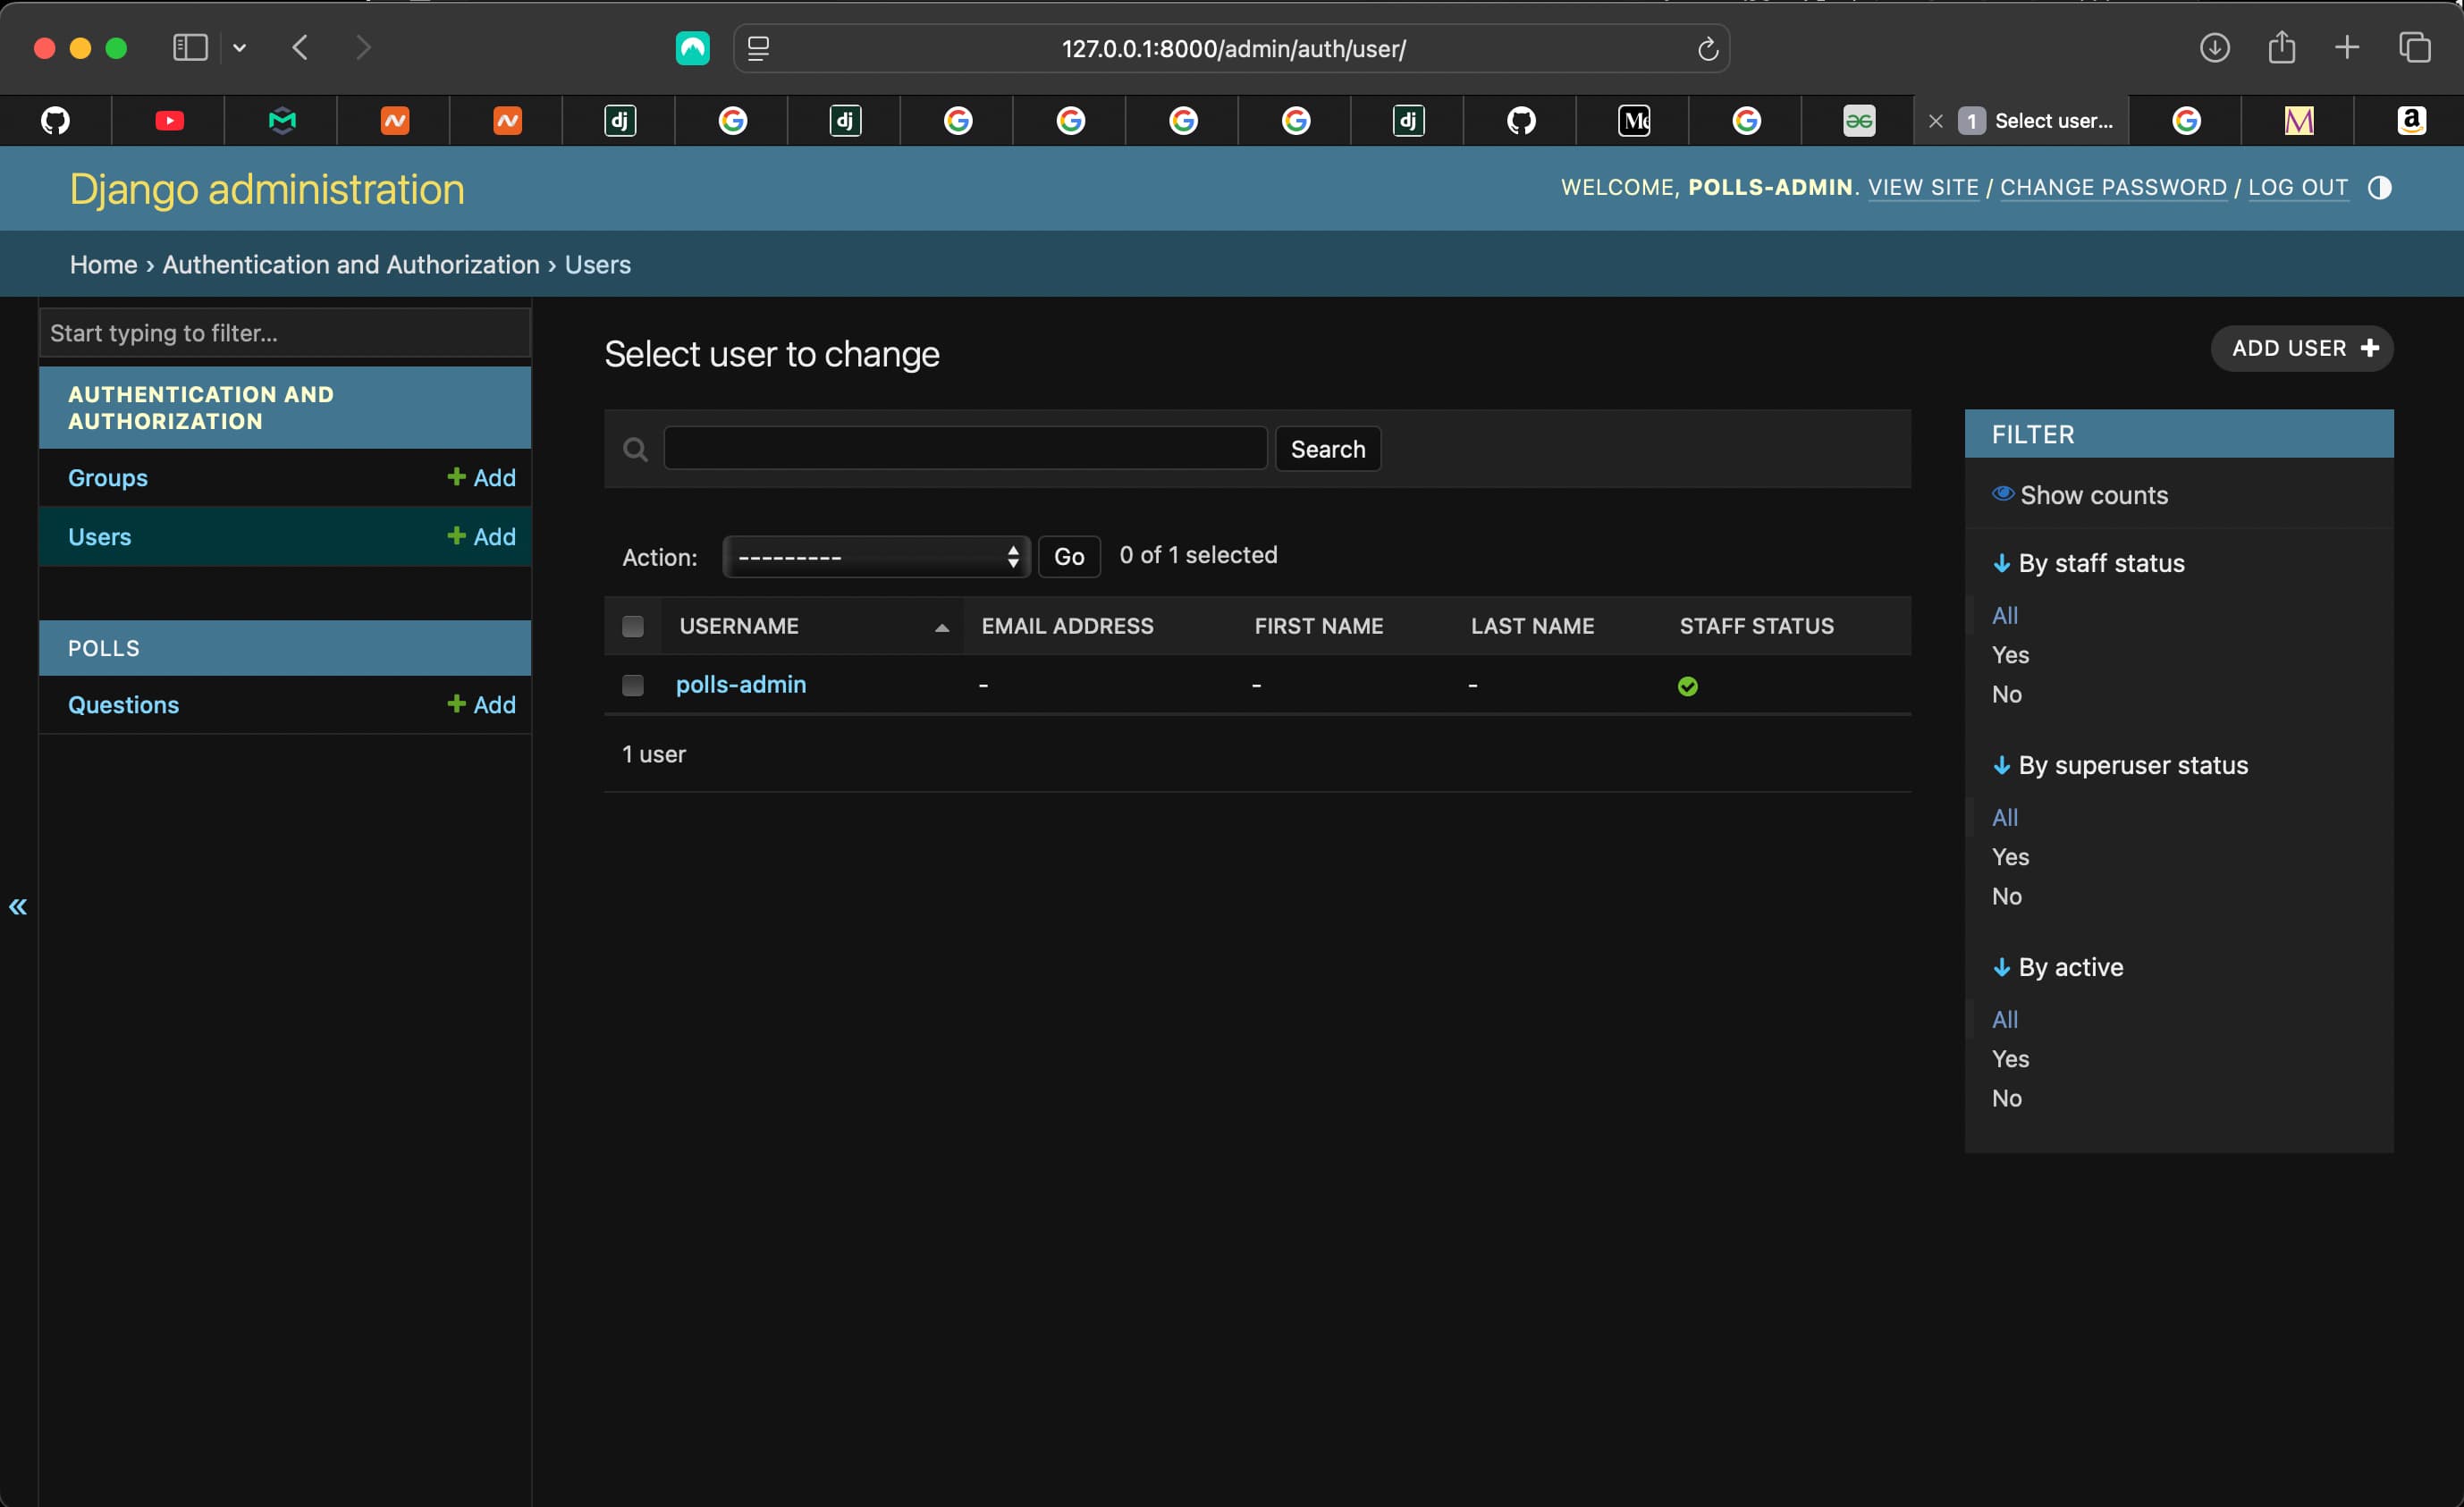Click the ADD USER button
Screen dimensions: 2464x1507
[2301, 348]
